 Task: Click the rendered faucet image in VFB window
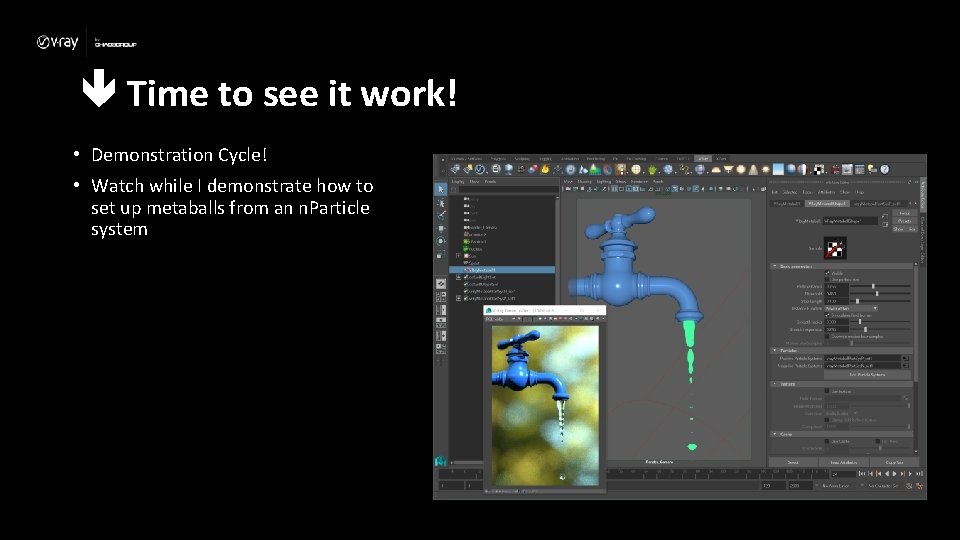point(545,406)
